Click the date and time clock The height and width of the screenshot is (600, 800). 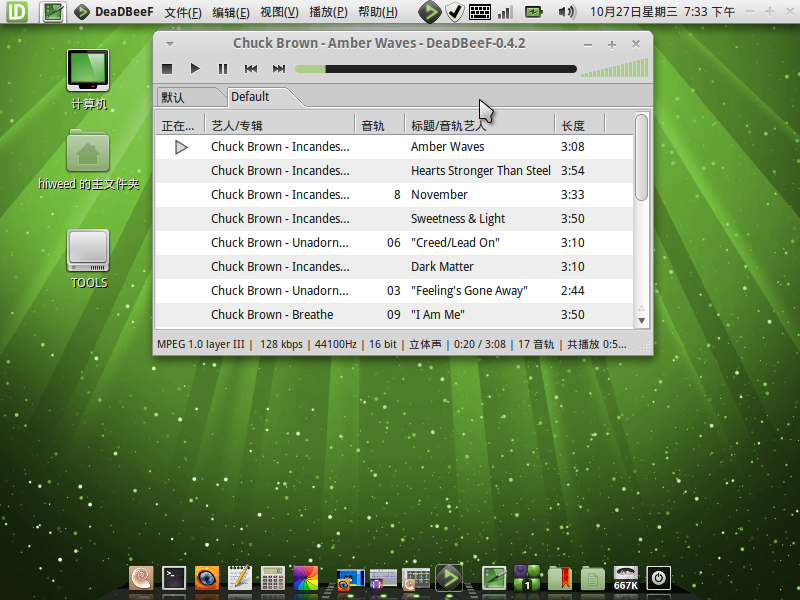[662, 12]
